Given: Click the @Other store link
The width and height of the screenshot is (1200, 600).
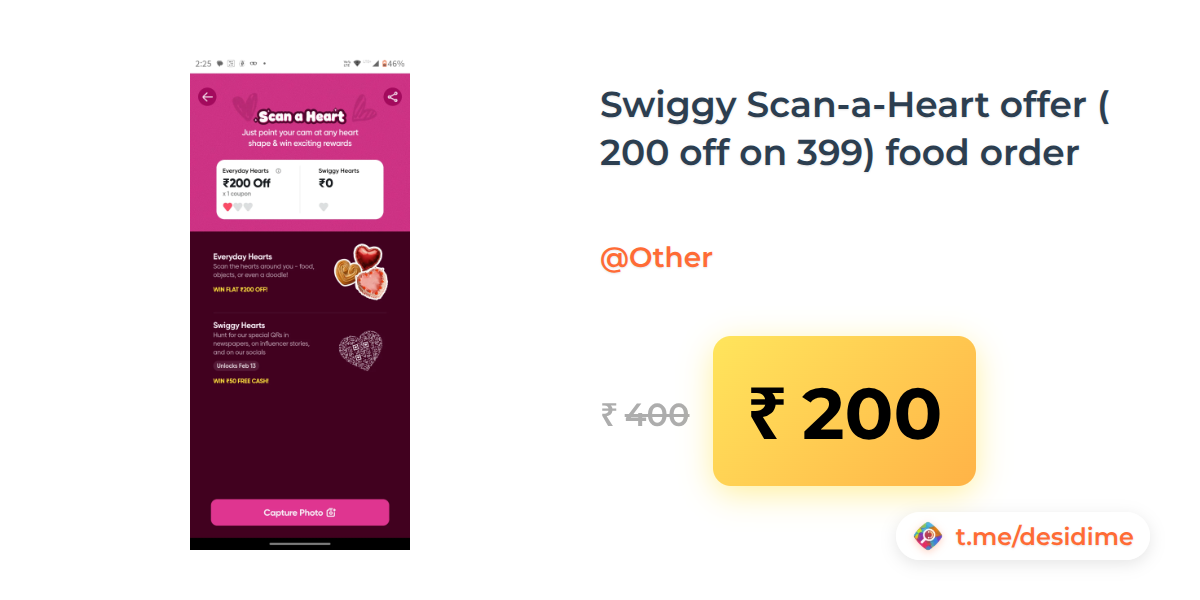Looking at the screenshot, I should coord(656,258).
